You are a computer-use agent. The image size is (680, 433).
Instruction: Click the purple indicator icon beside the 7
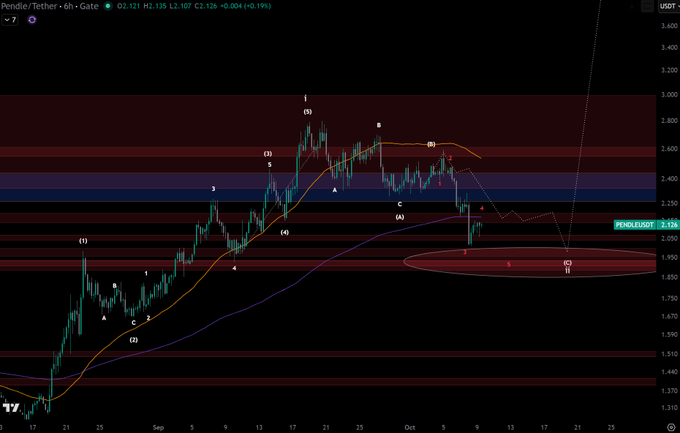click(32, 20)
